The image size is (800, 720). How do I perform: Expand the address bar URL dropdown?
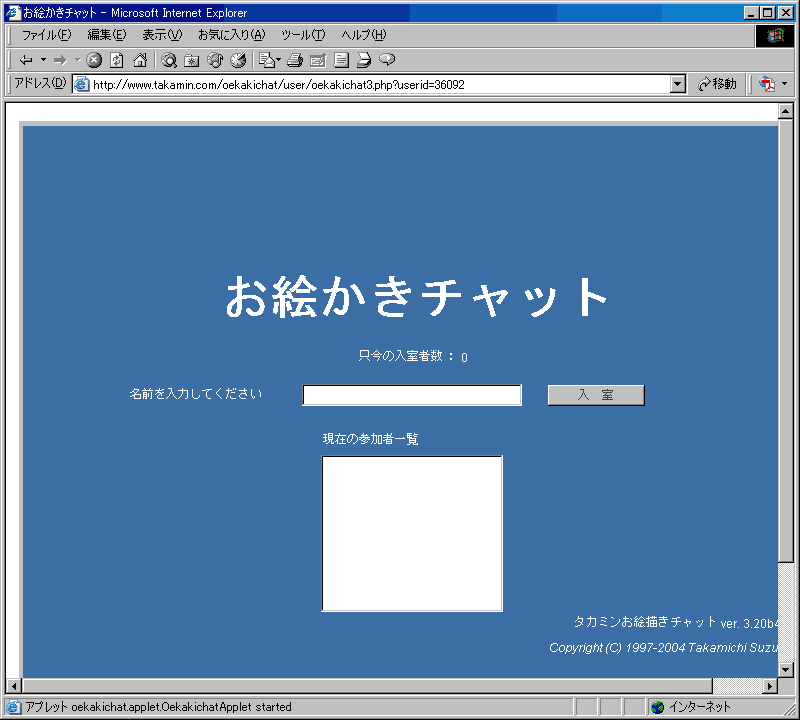[678, 84]
